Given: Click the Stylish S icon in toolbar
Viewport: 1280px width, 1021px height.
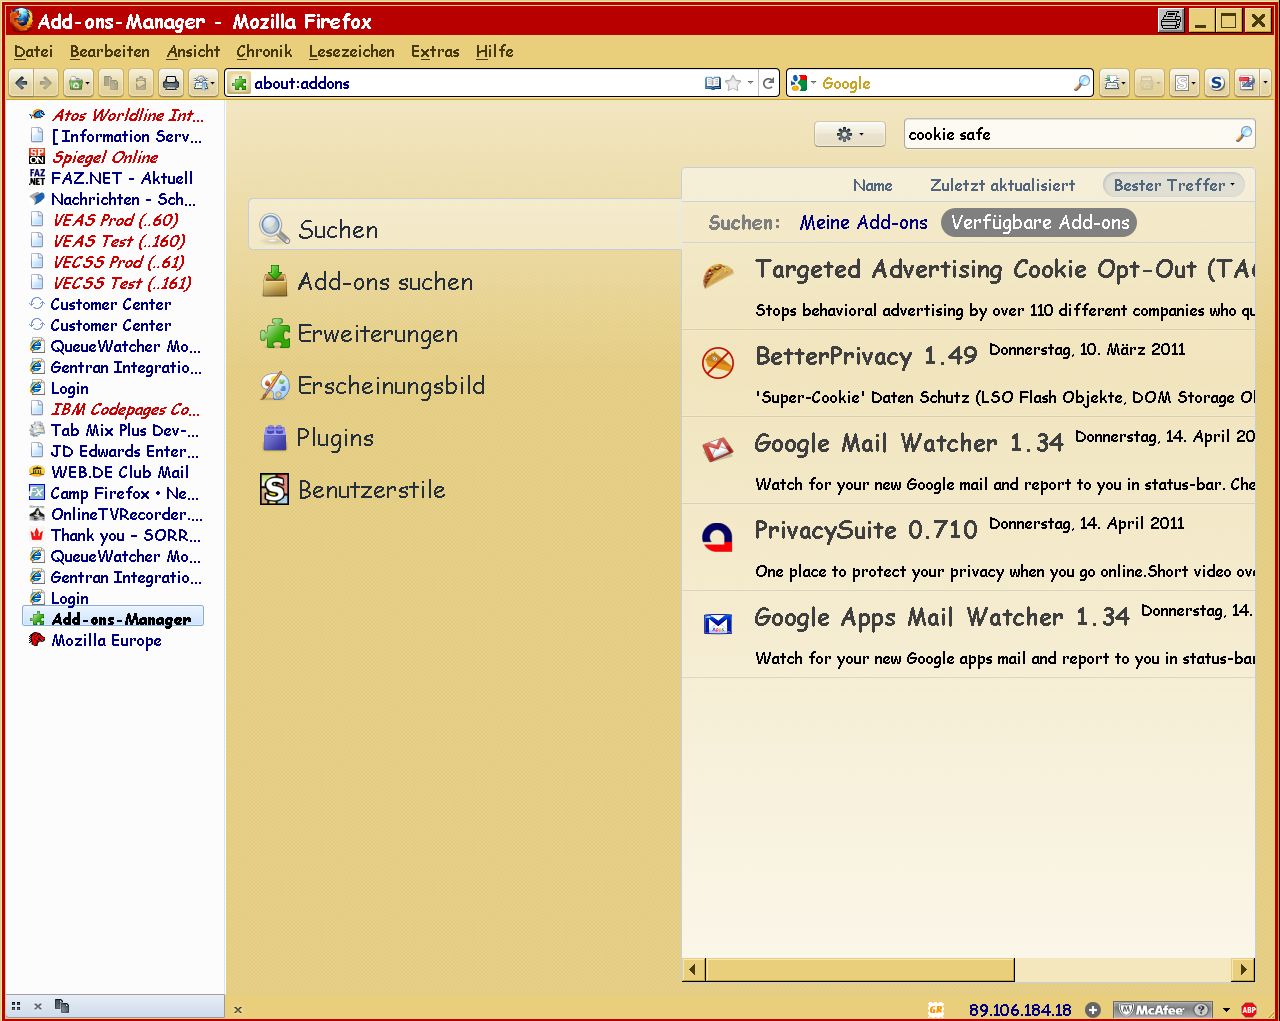Looking at the screenshot, I should pyautogui.click(x=1216, y=83).
